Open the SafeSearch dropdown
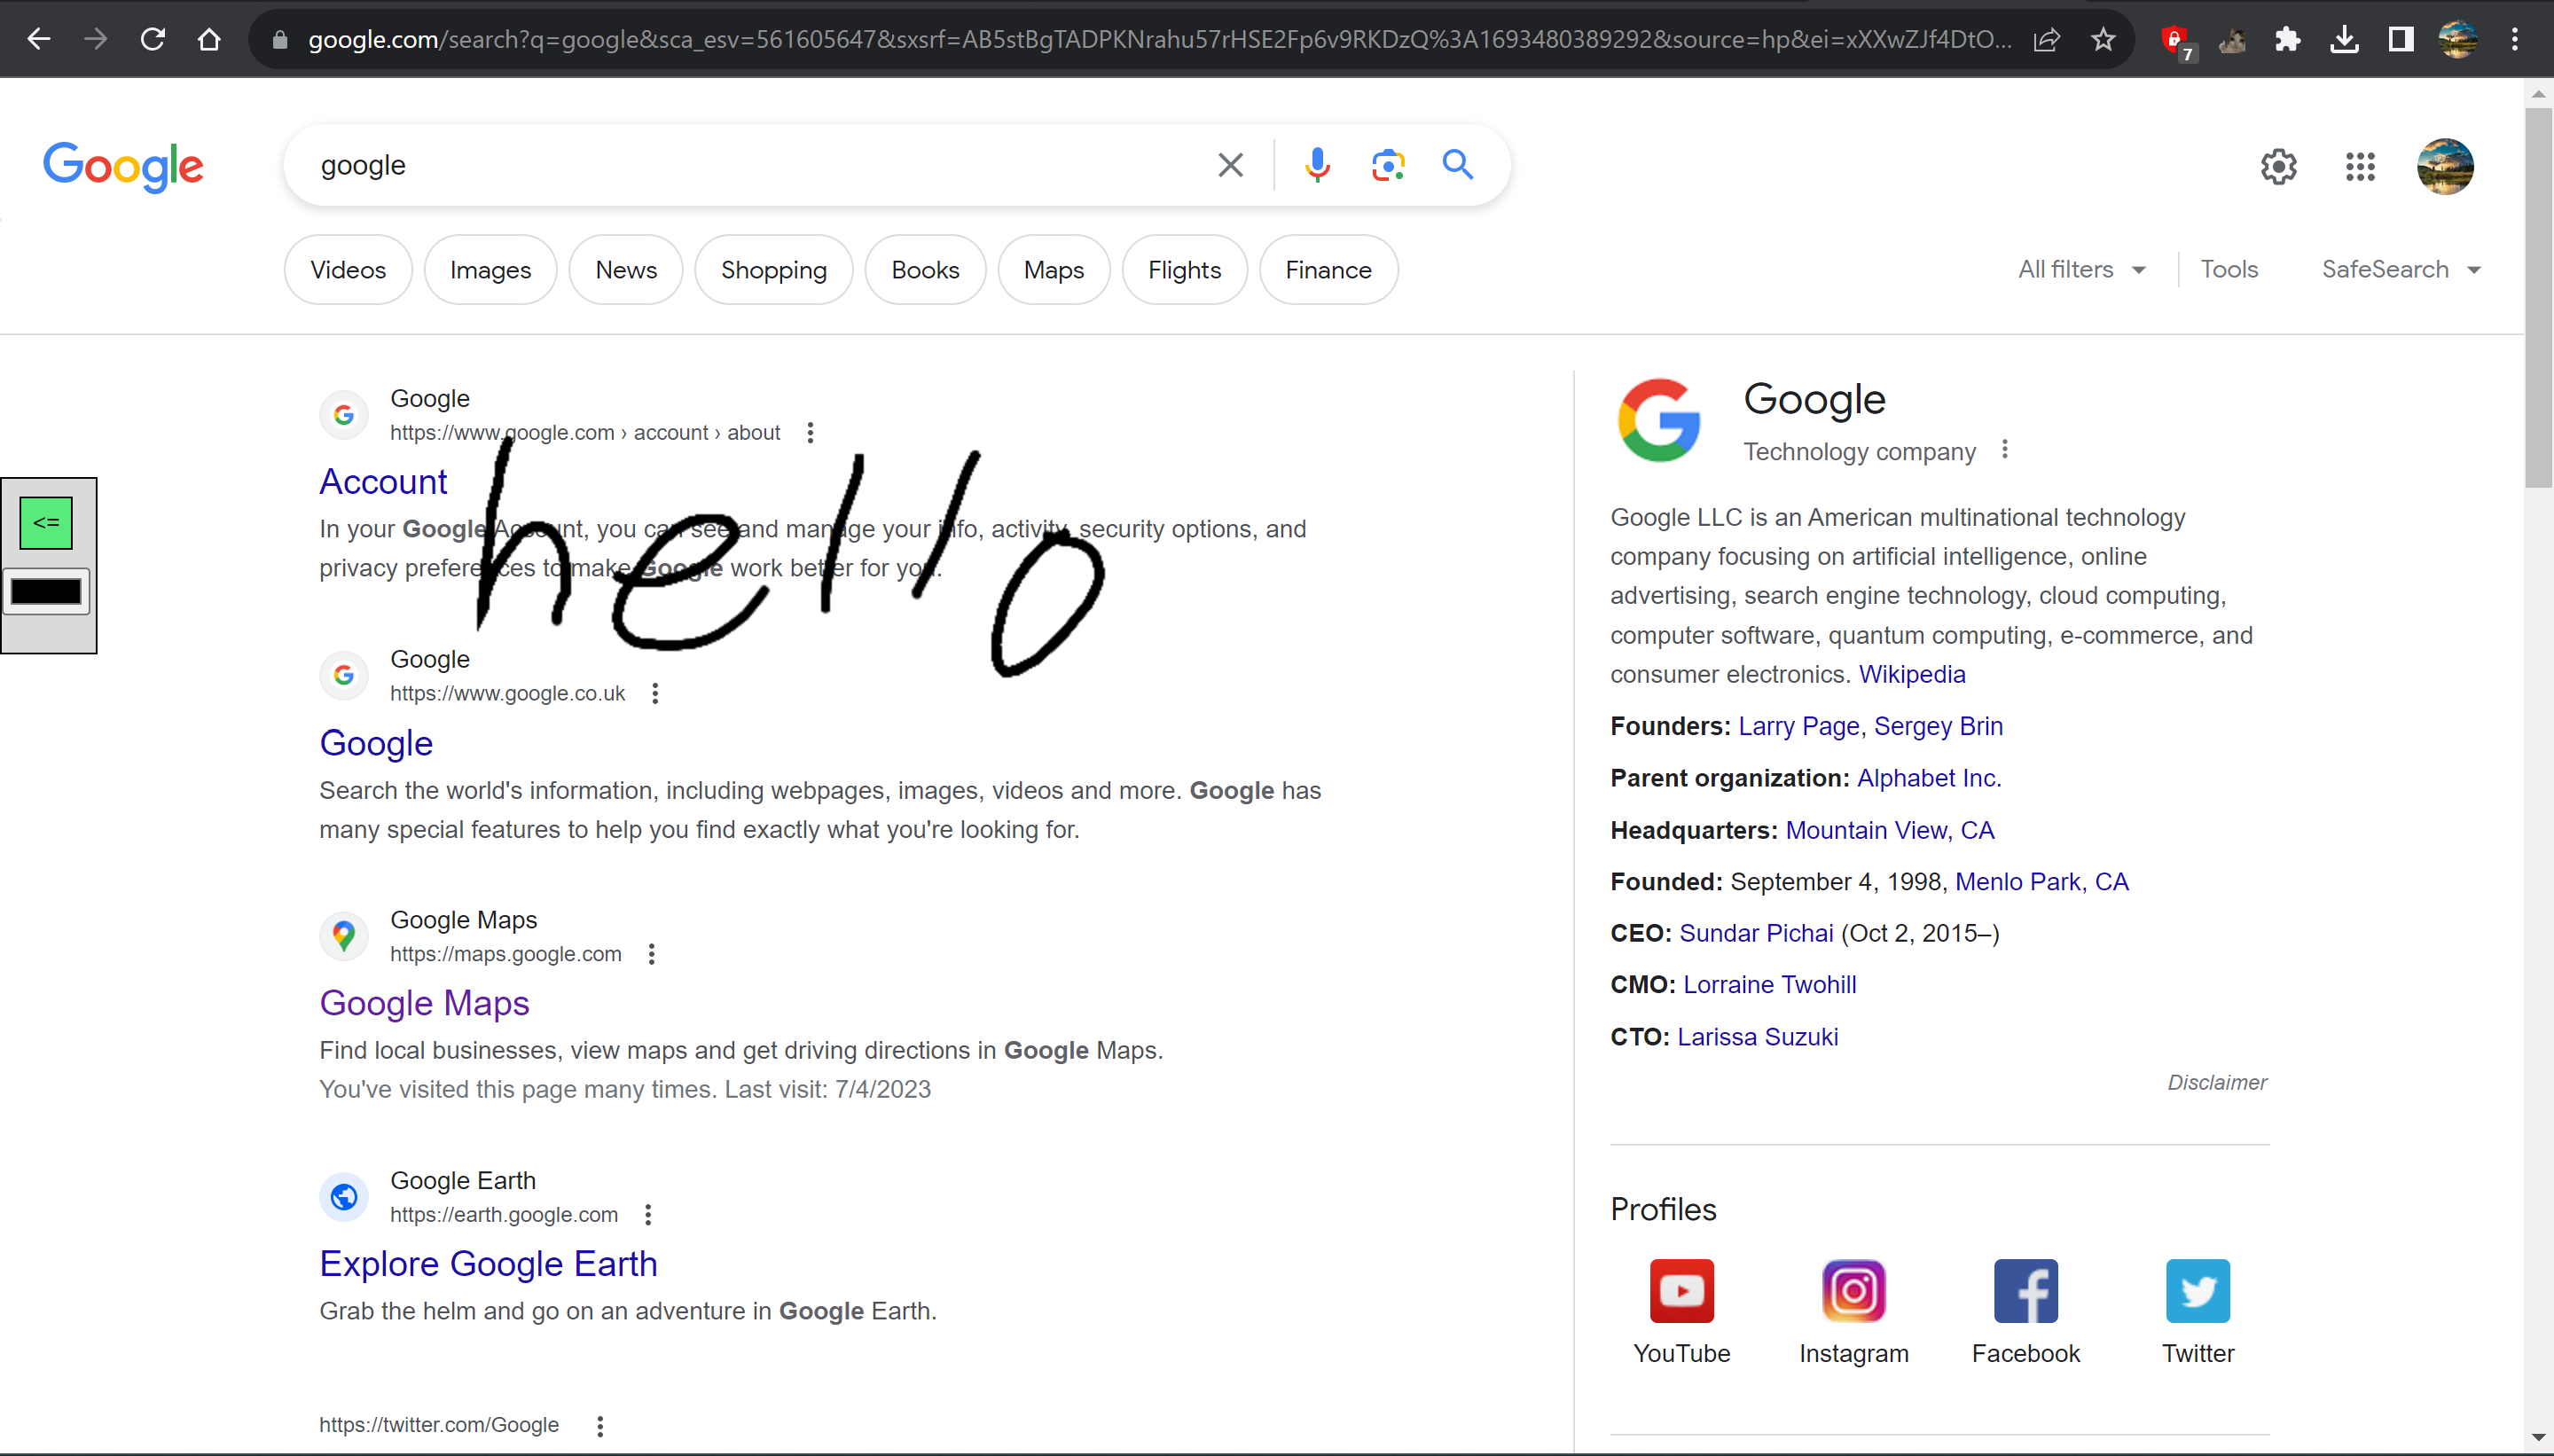Image resolution: width=2554 pixels, height=1456 pixels. pos(2400,269)
